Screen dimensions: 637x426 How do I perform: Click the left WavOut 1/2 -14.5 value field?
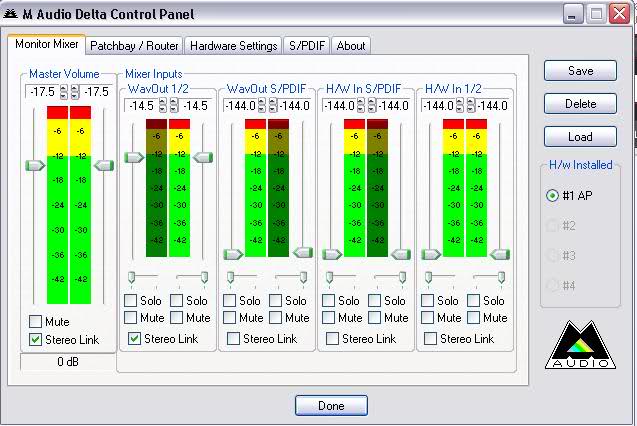click(141, 106)
